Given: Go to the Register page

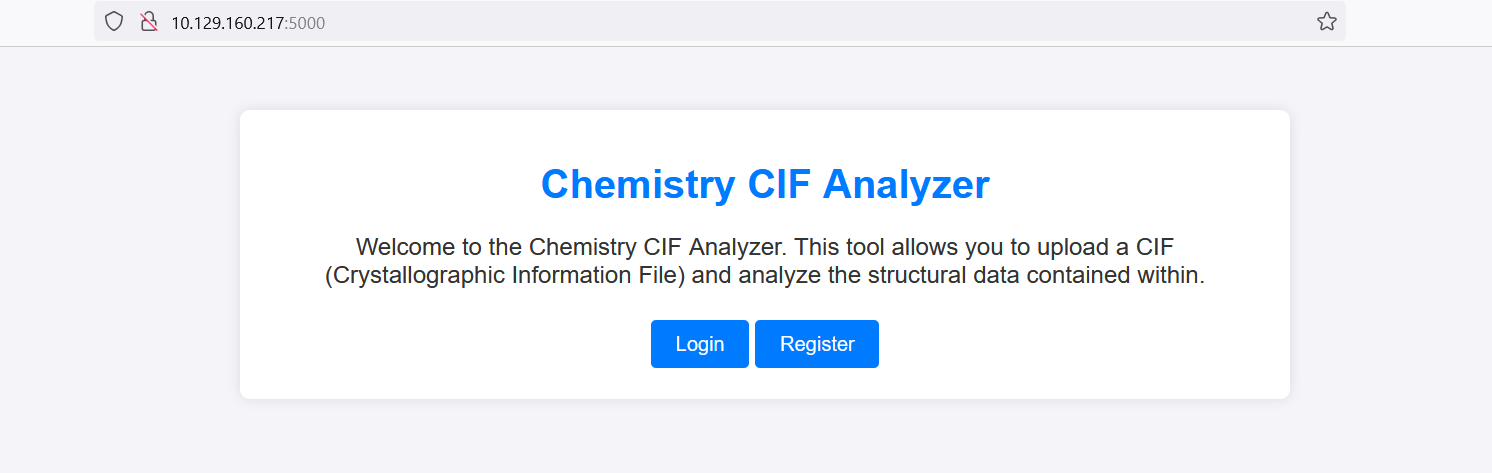Looking at the screenshot, I should (x=817, y=344).
